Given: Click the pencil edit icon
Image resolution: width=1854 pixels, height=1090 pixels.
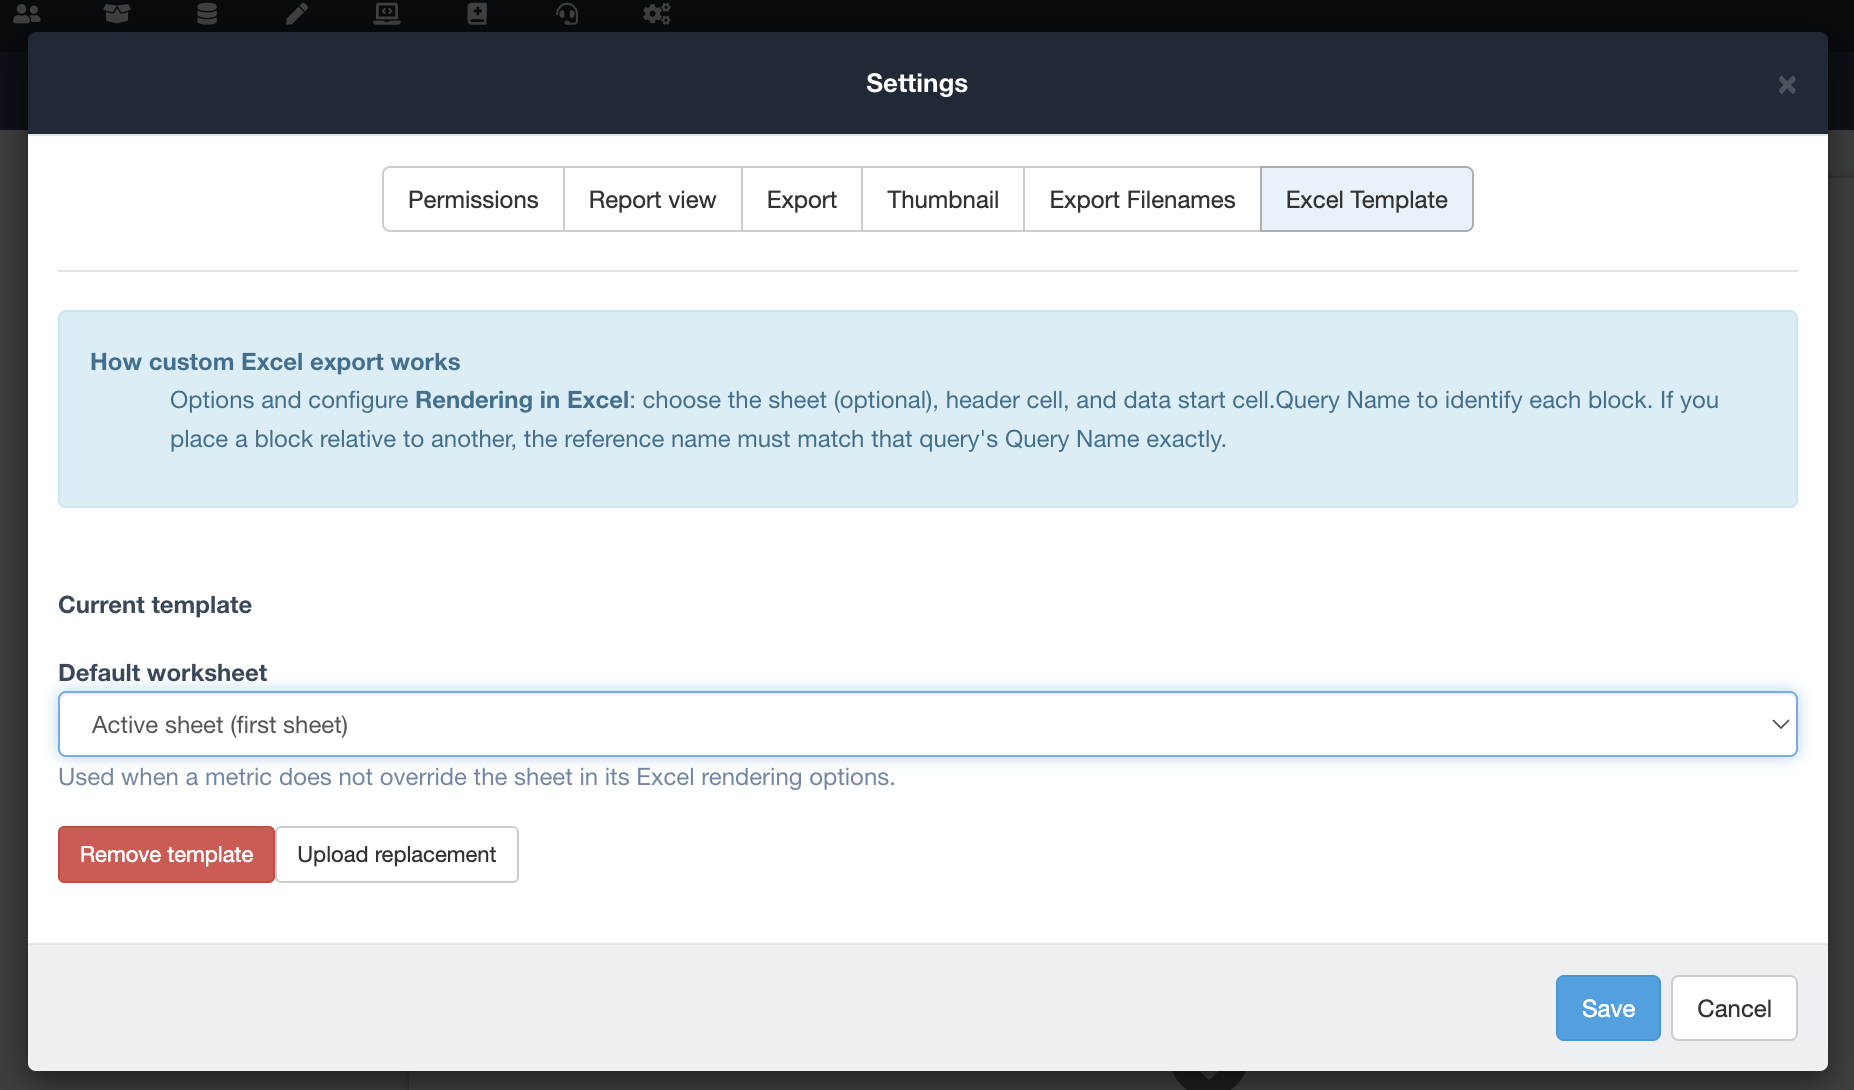Looking at the screenshot, I should (297, 14).
